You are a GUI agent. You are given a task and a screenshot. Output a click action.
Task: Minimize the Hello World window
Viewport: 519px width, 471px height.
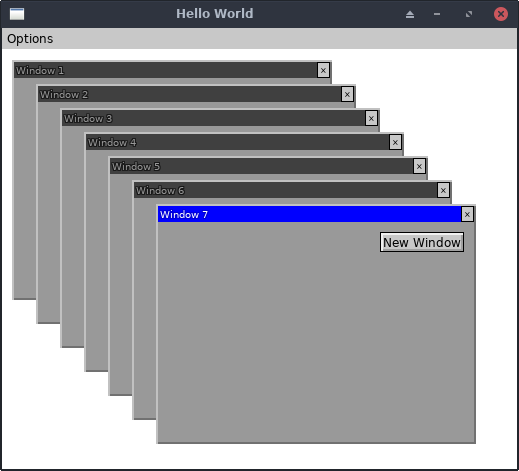pyautogui.click(x=437, y=14)
